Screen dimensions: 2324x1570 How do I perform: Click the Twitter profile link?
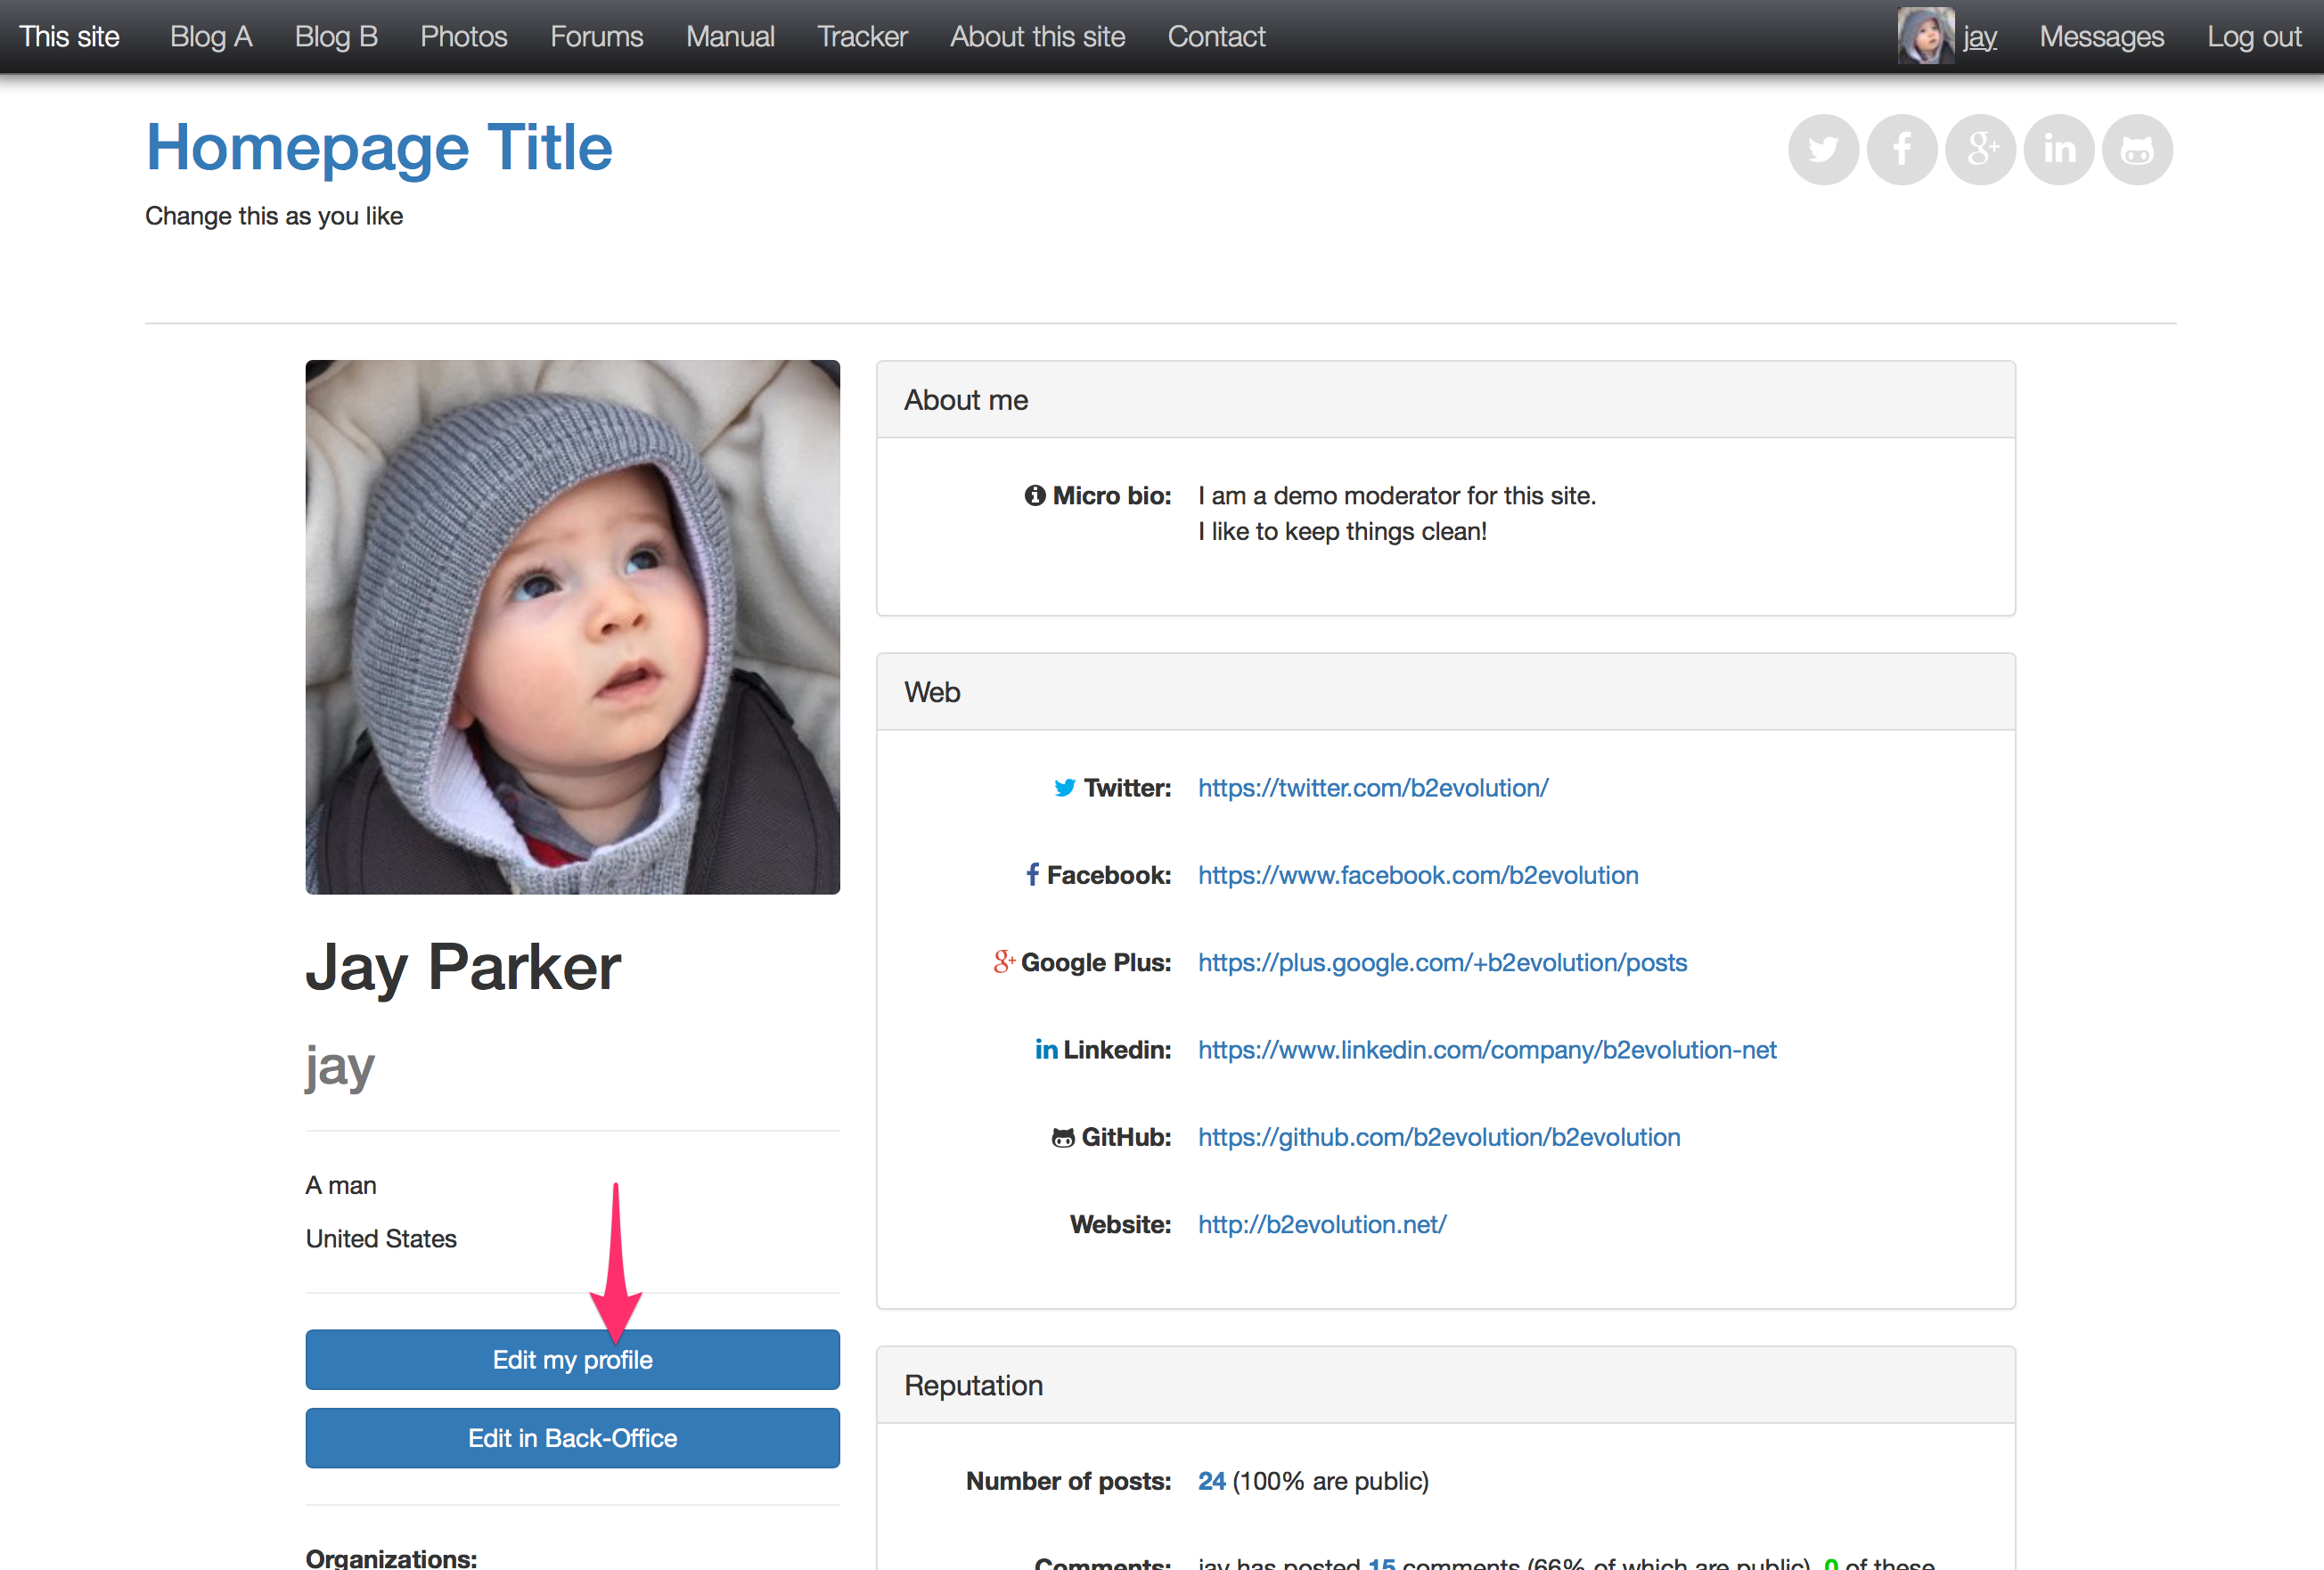coord(1371,787)
